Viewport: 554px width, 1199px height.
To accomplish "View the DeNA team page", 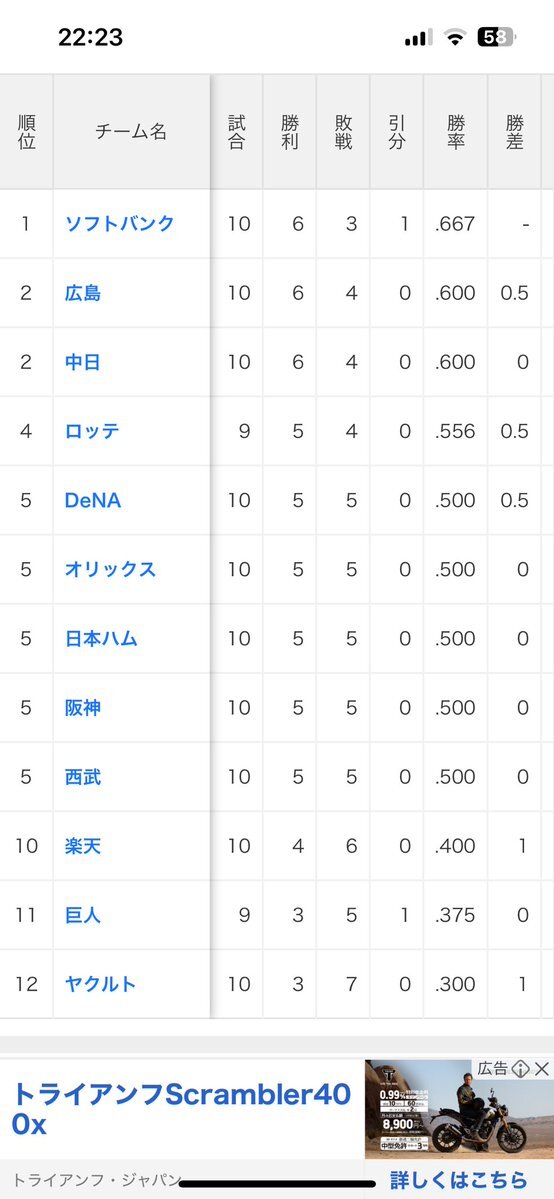I will click(93, 500).
